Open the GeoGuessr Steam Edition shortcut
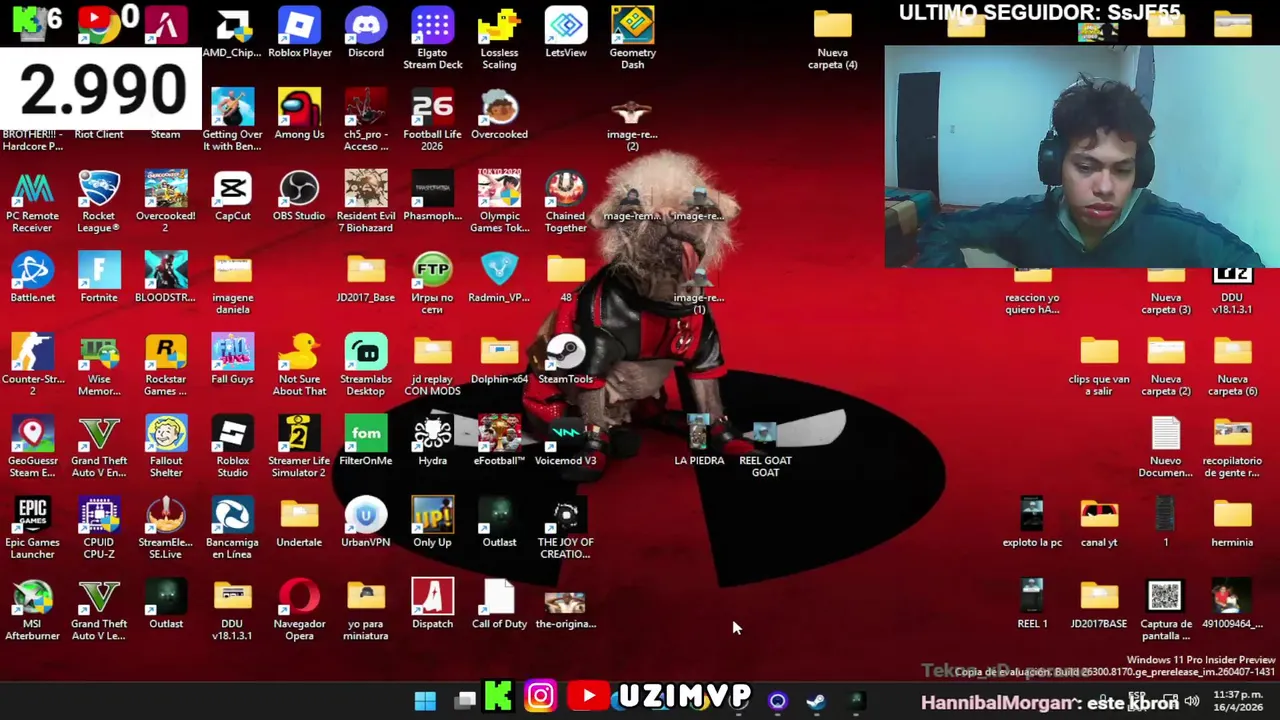This screenshot has width=1280, height=720. [x=32, y=448]
